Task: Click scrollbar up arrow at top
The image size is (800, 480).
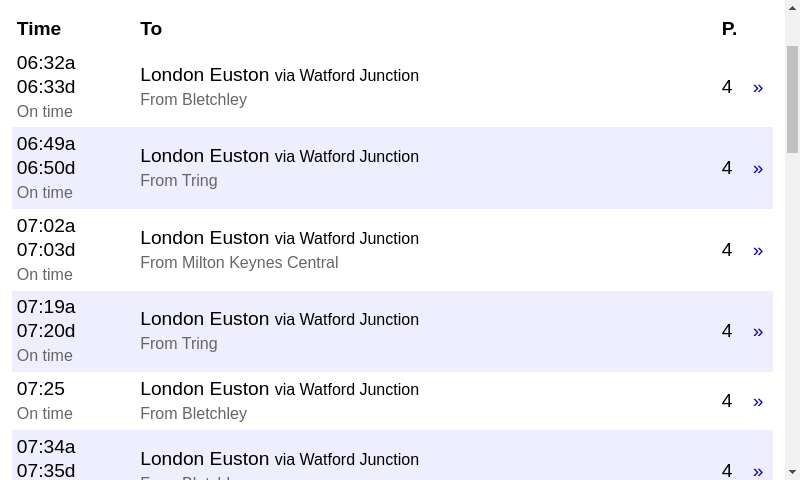Action: coord(792,8)
